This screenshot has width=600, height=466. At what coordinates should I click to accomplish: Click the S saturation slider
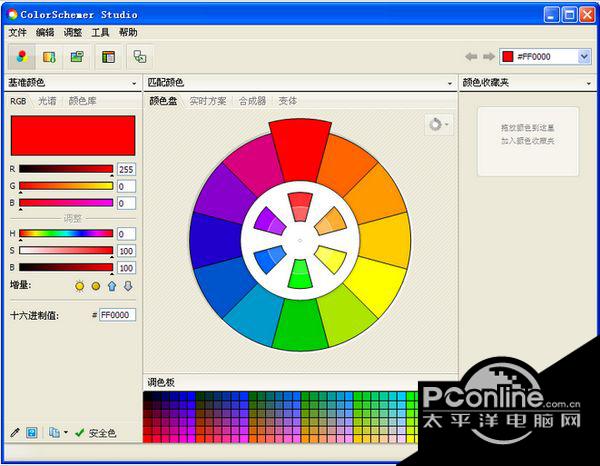(66, 250)
